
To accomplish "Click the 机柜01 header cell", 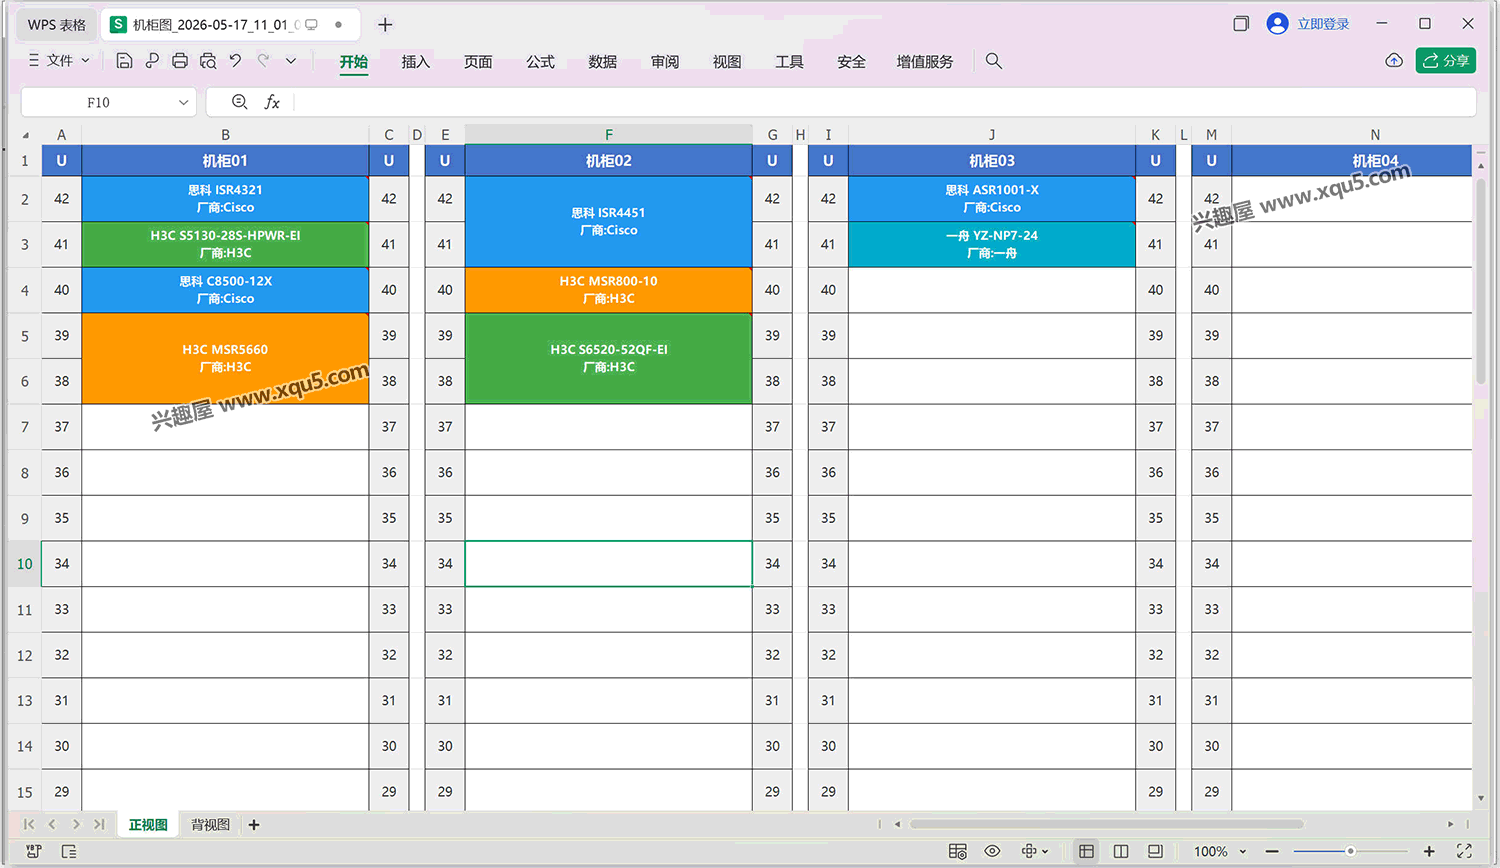I will [225, 160].
